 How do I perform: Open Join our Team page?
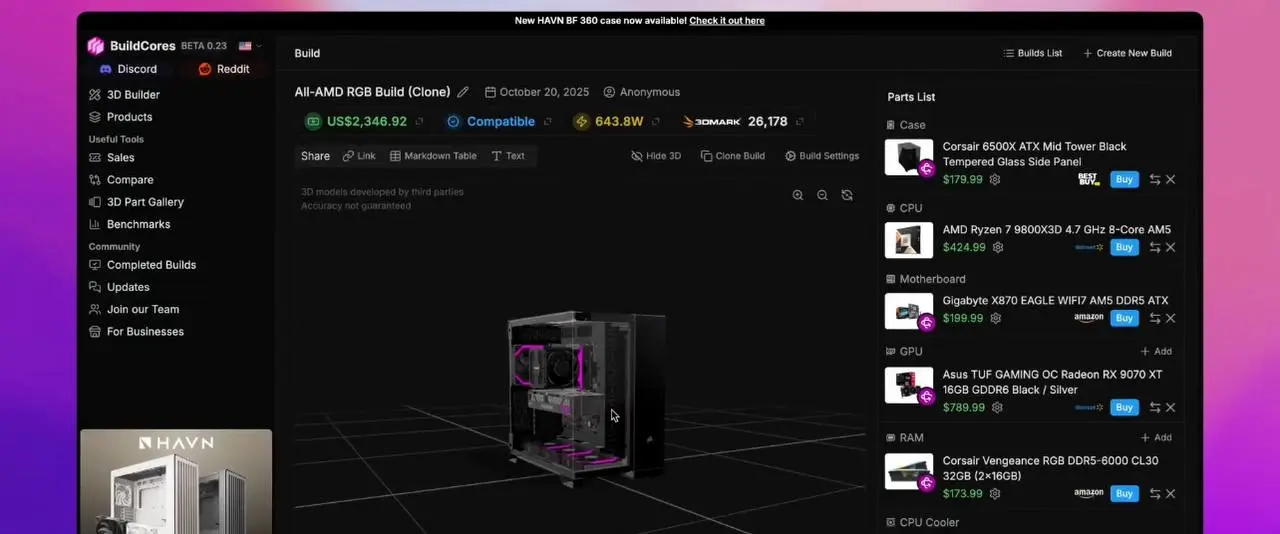coord(134,309)
